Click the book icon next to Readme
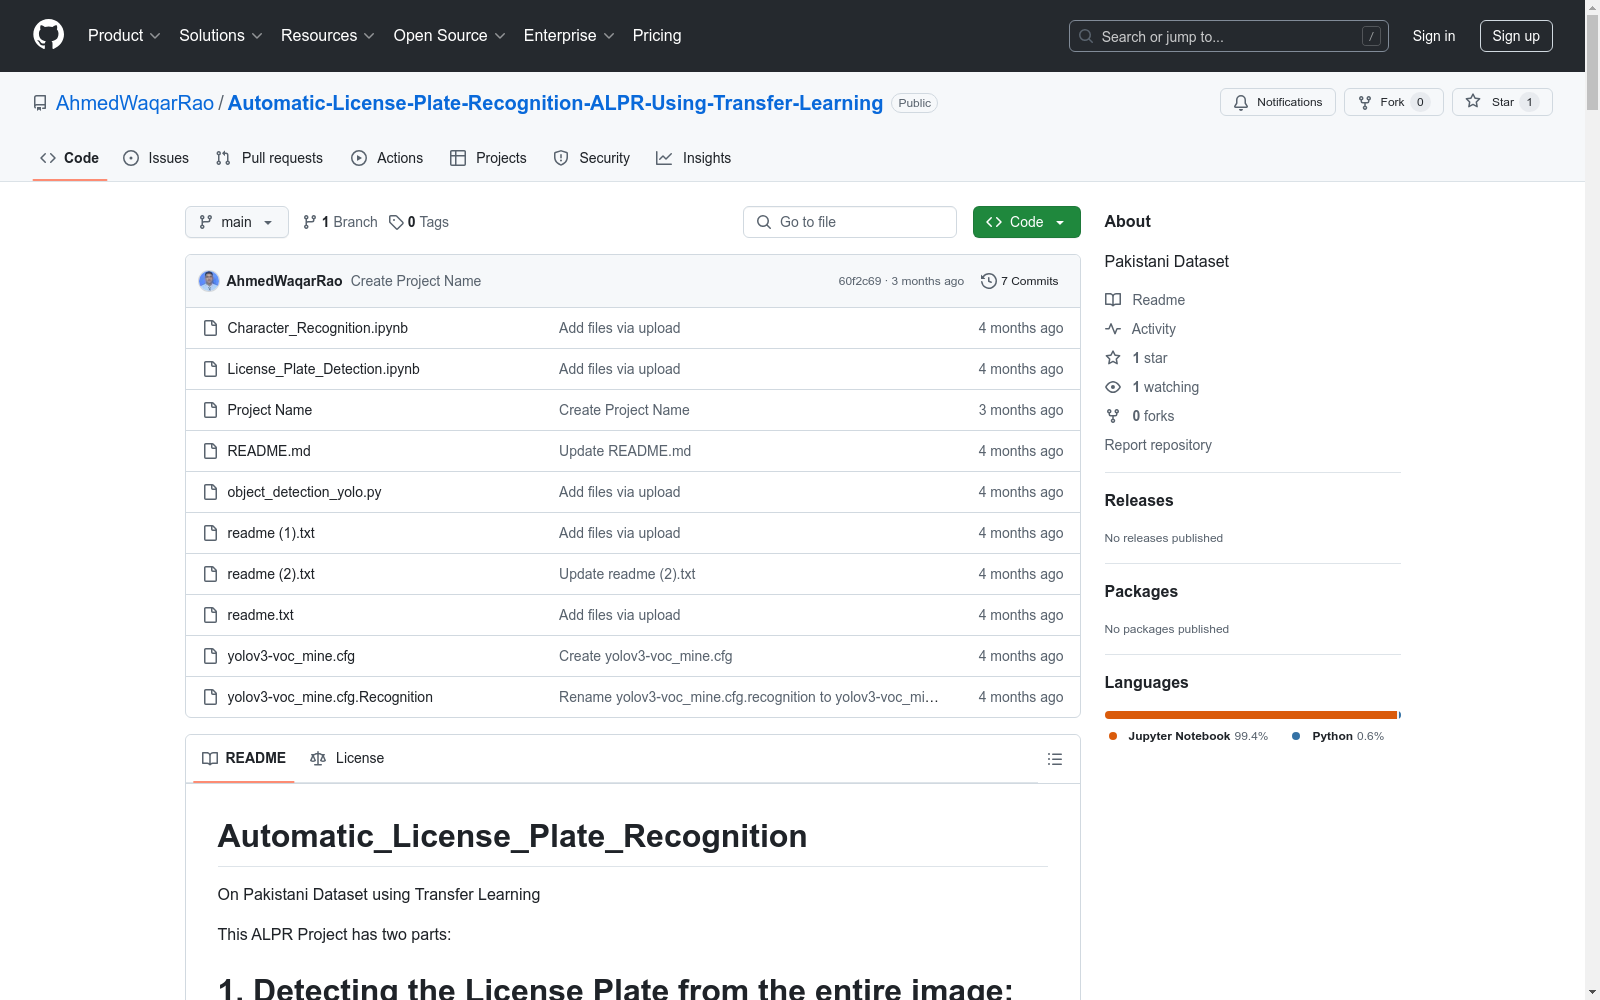This screenshot has height=1000, width=1600. (1113, 300)
